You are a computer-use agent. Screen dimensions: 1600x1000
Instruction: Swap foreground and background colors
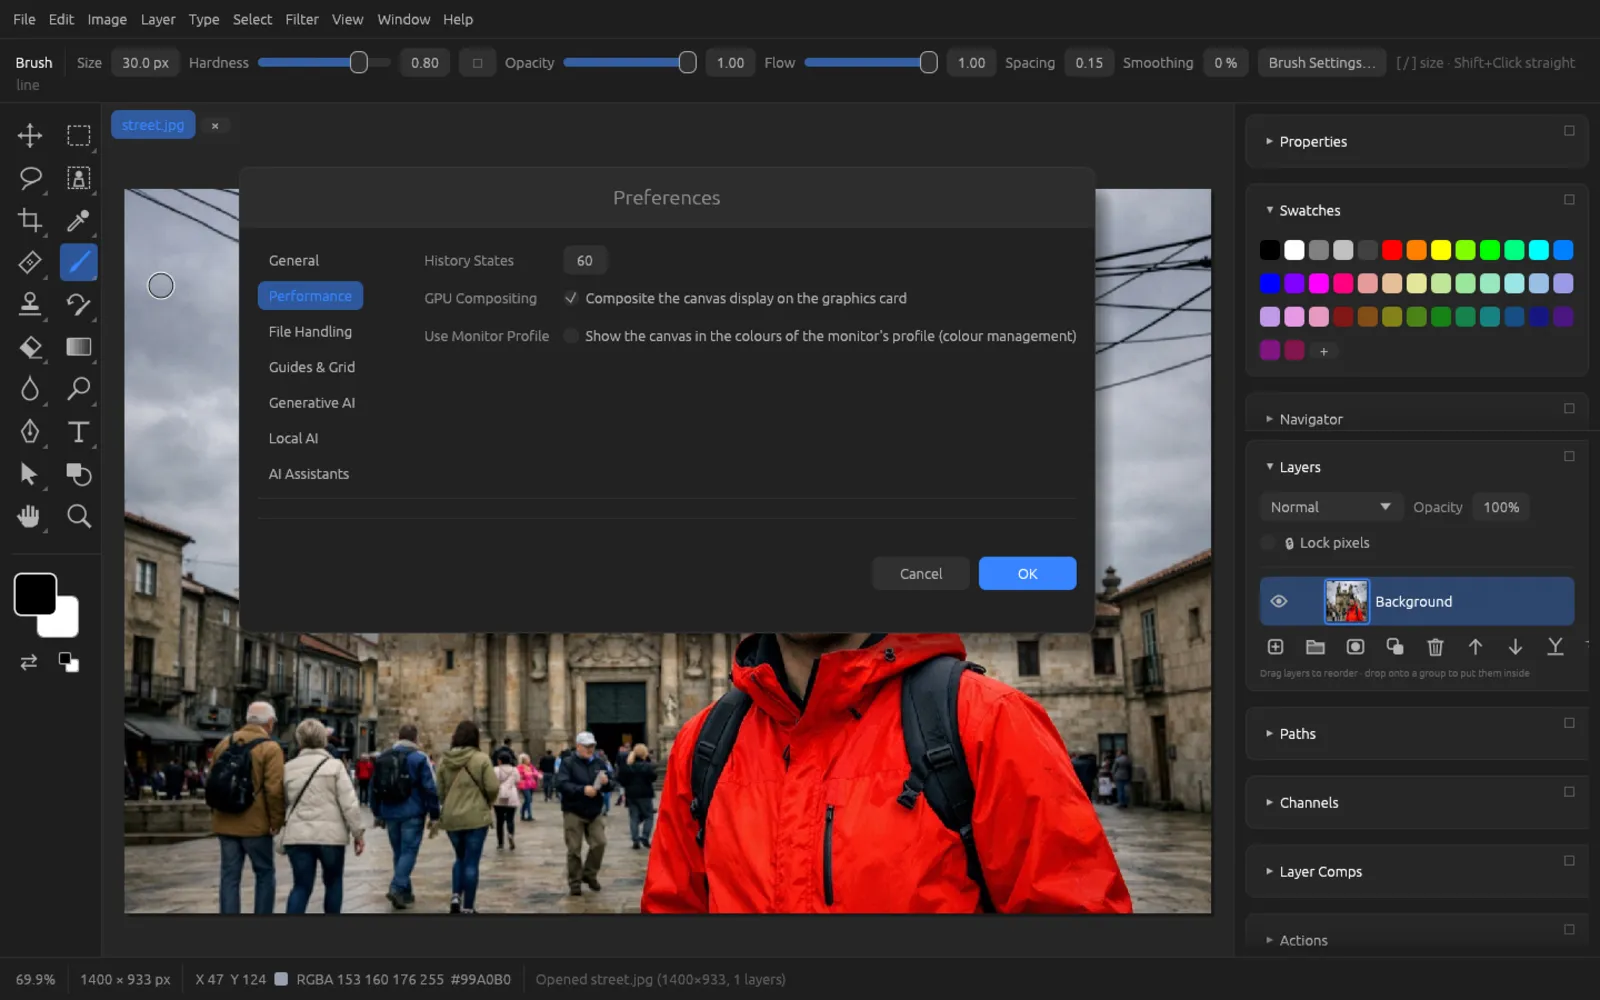tap(28, 662)
